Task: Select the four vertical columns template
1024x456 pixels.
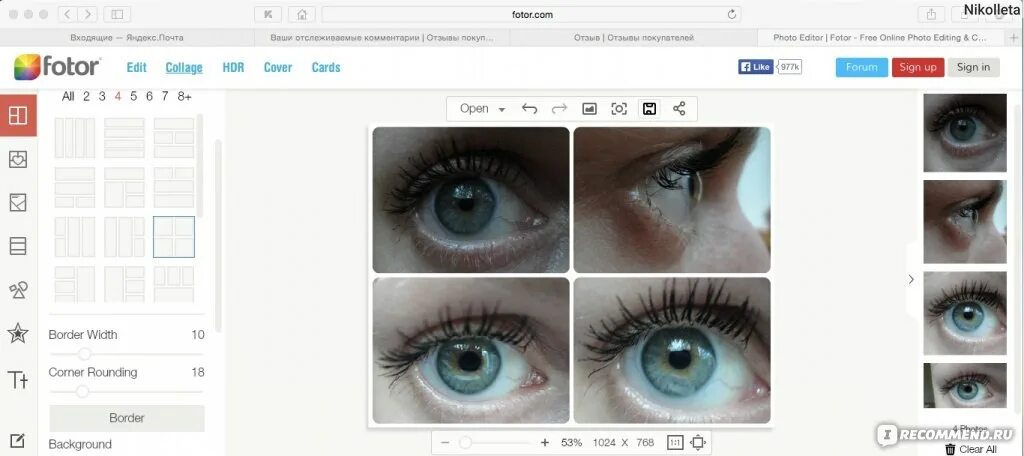Action: [x=74, y=138]
